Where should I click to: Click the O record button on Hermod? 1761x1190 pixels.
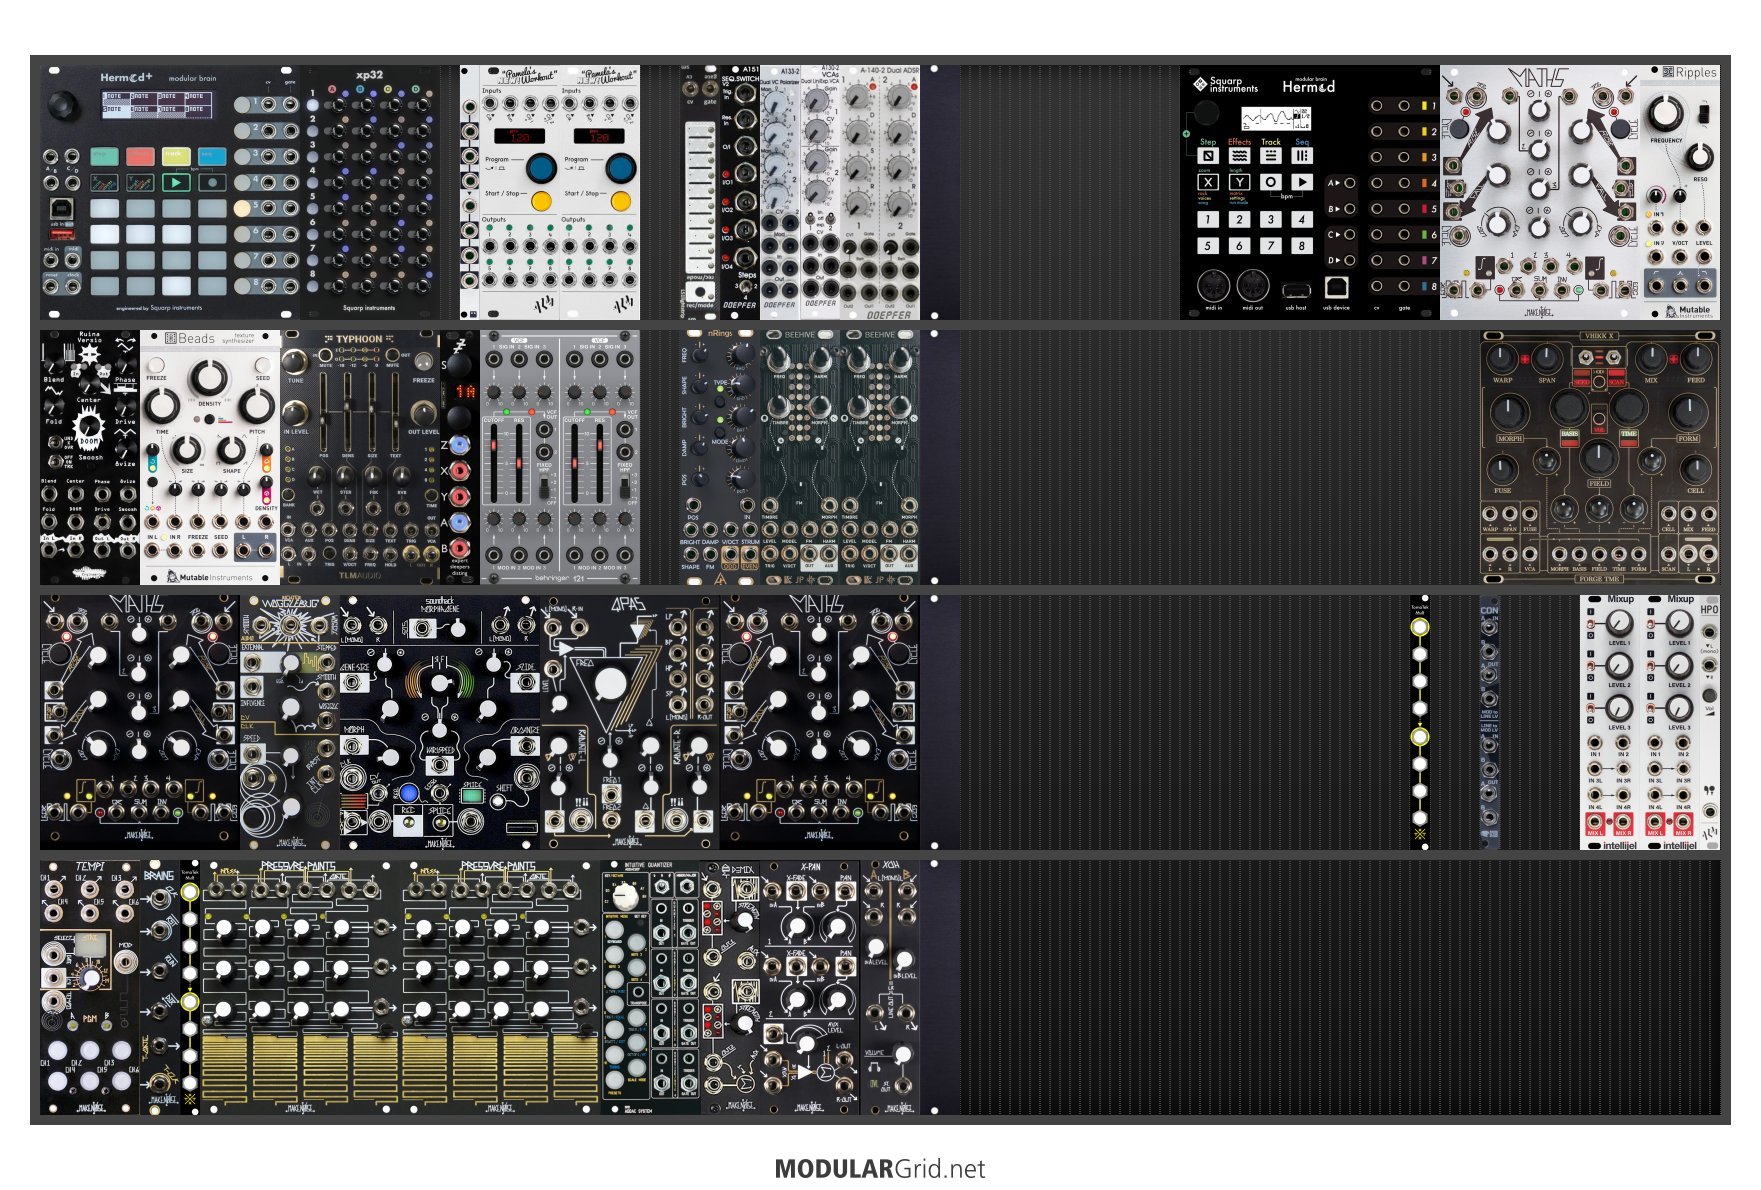(x=1270, y=182)
